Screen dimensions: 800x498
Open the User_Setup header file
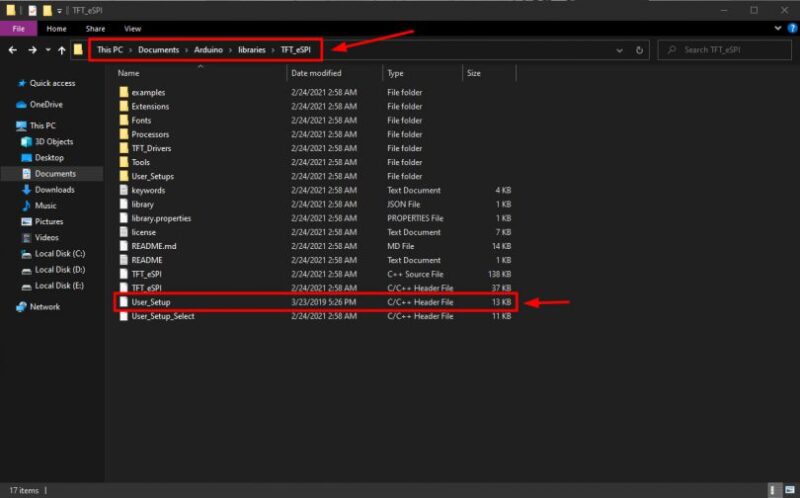(x=151, y=302)
